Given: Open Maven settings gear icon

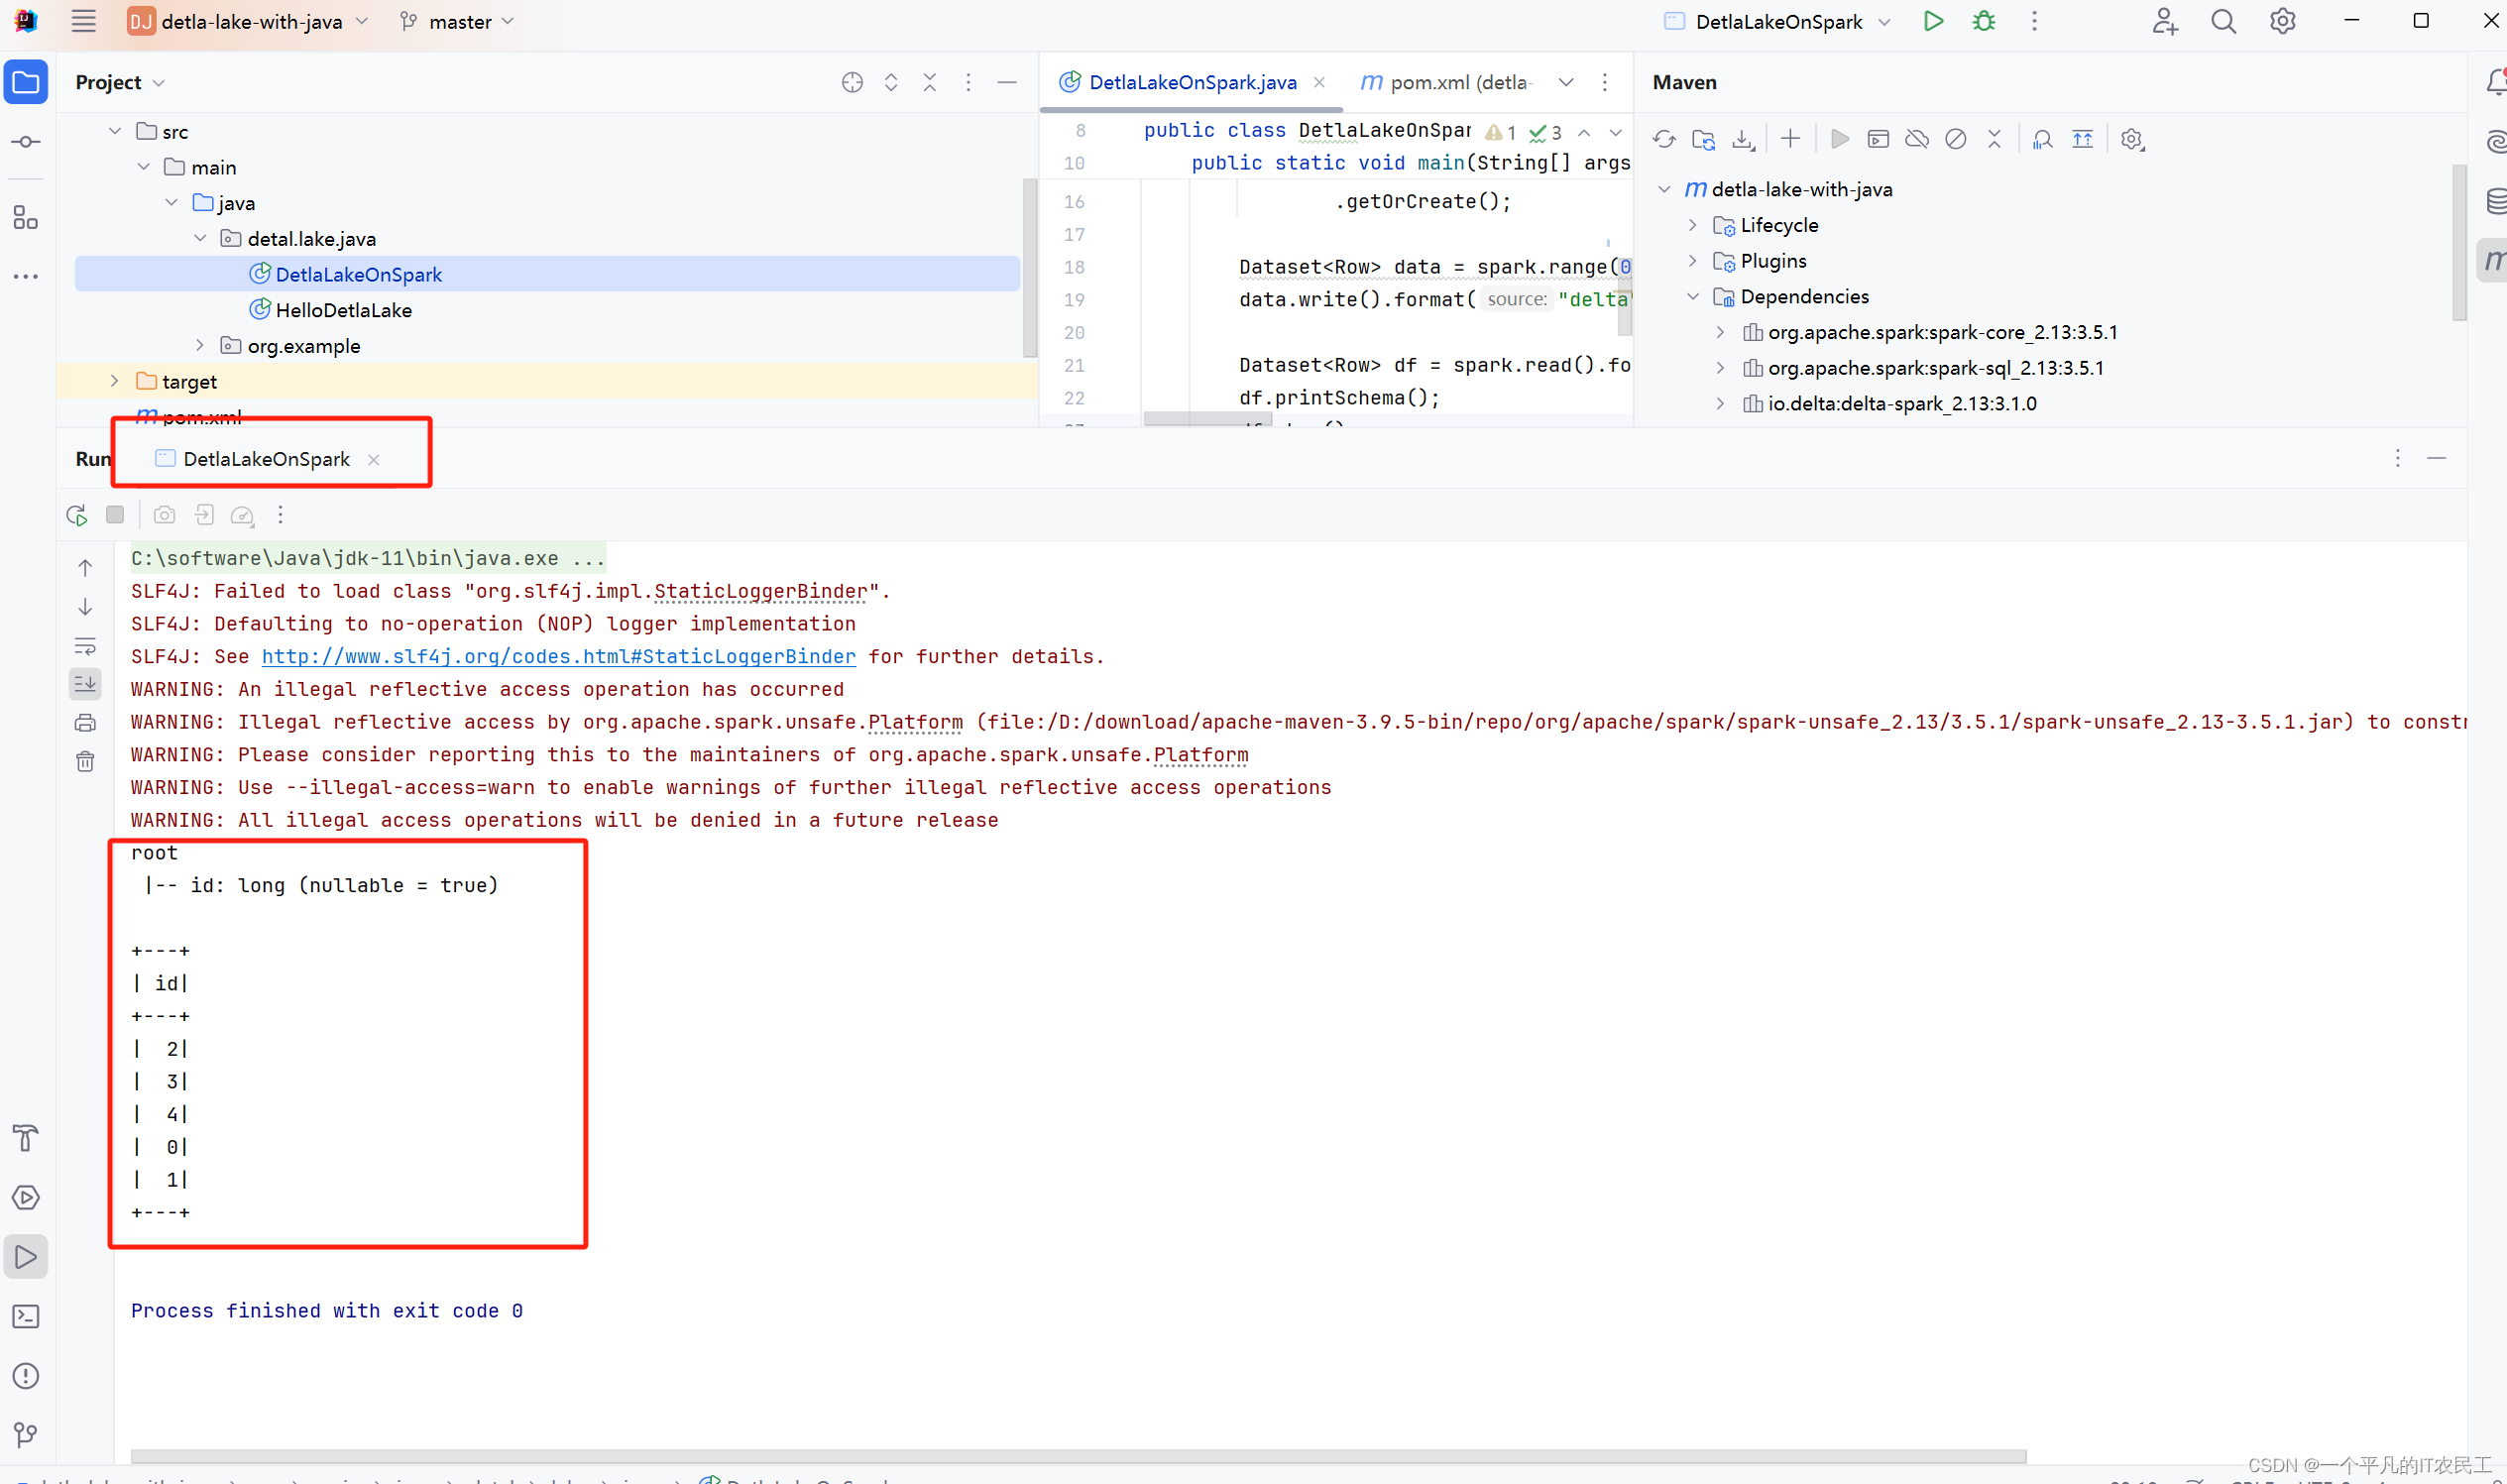Looking at the screenshot, I should pyautogui.click(x=2132, y=139).
